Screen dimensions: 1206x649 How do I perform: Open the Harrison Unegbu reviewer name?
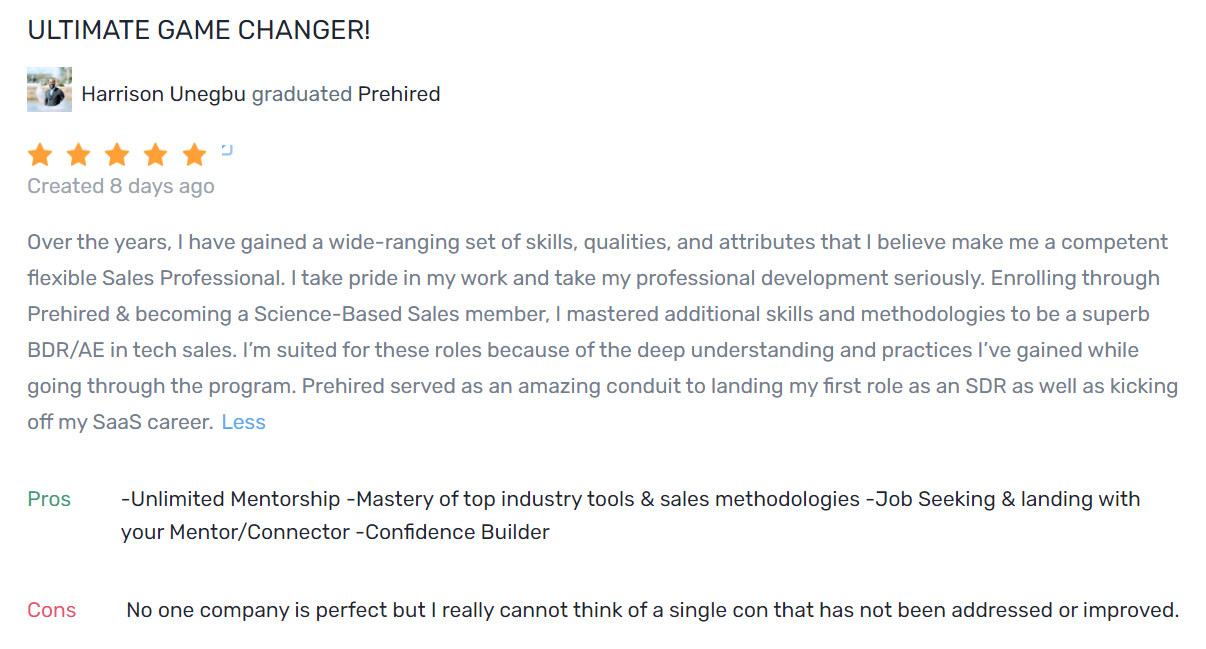pyautogui.click(x=163, y=94)
